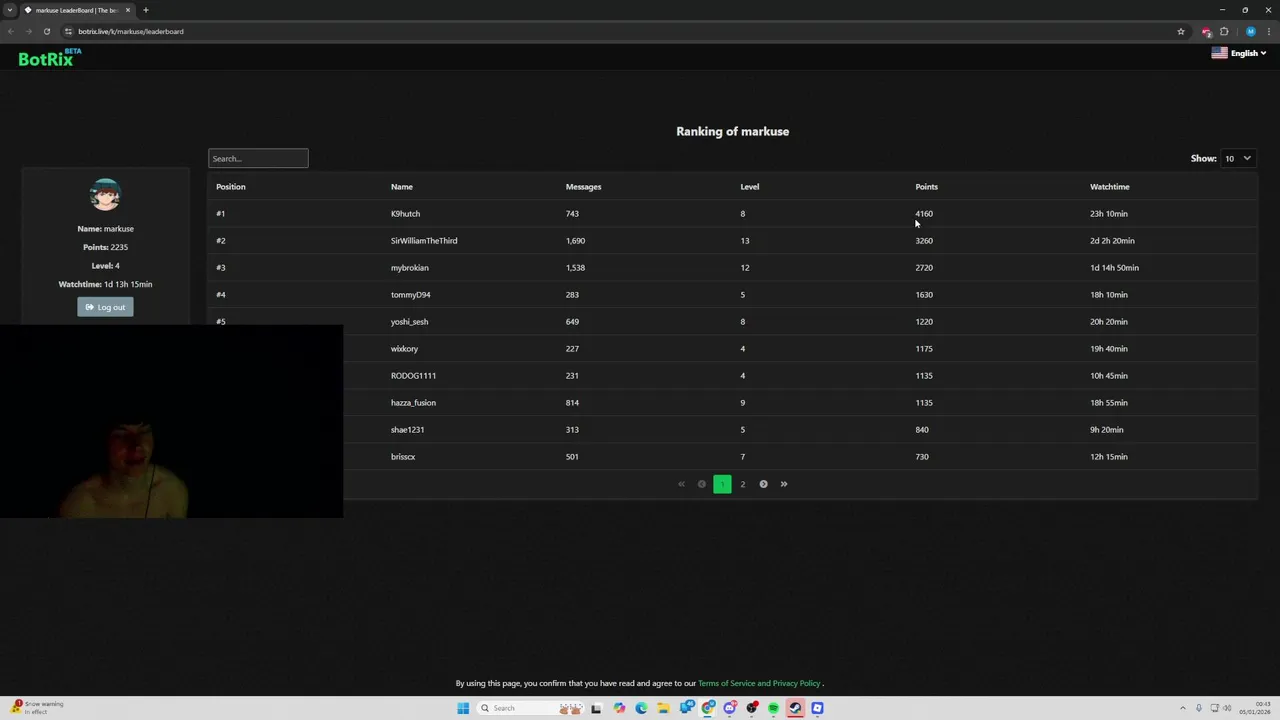Click the Messages column header

tap(583, 186)
